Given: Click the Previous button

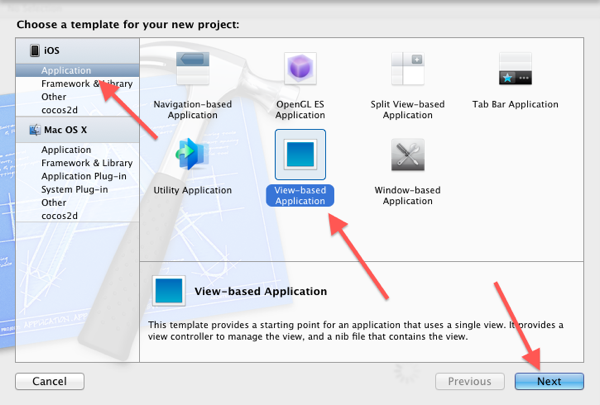Looking at the screenshot, I should tap(470, 381).
